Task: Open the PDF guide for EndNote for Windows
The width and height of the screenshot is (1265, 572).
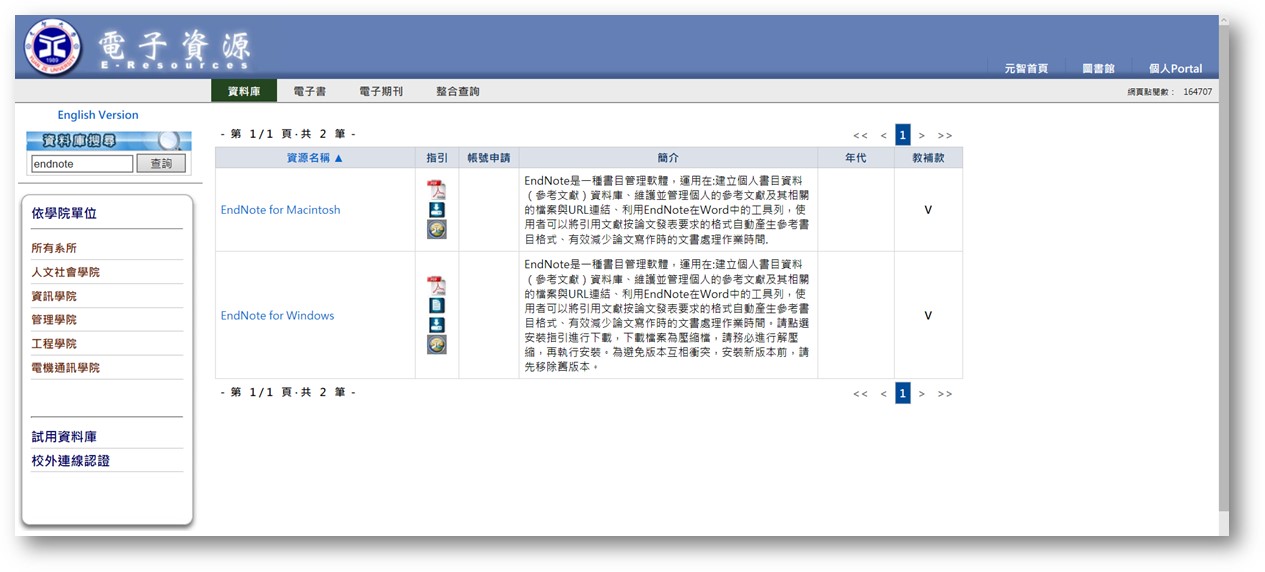Action: (x=436, y=286)
